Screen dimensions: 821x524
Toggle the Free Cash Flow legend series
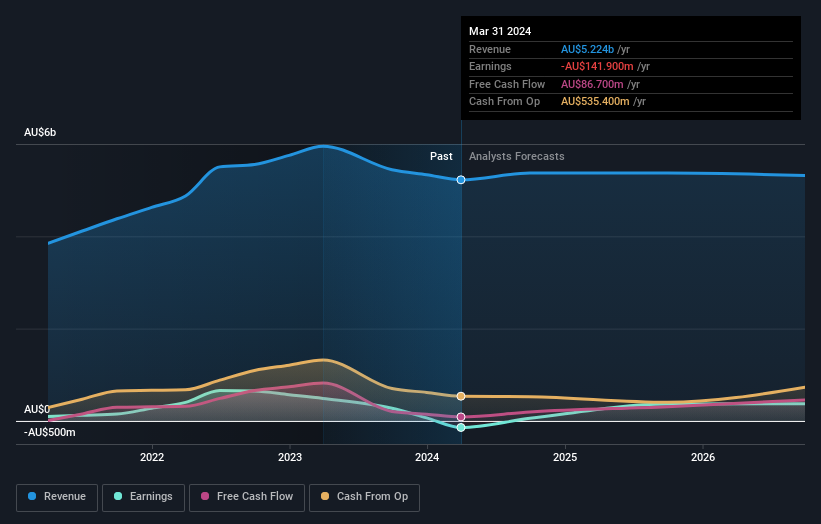pos(247,497)
